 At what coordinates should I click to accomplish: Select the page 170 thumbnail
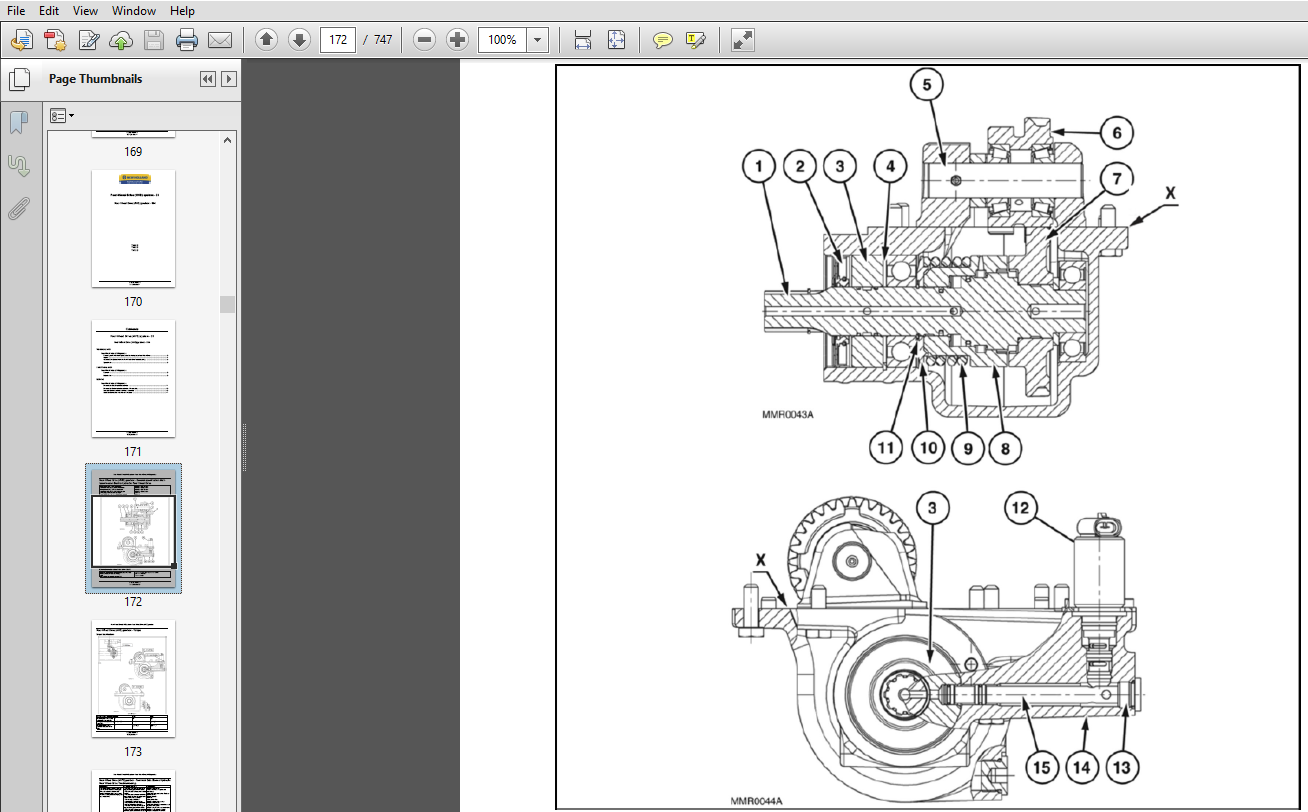coord(133,228)
